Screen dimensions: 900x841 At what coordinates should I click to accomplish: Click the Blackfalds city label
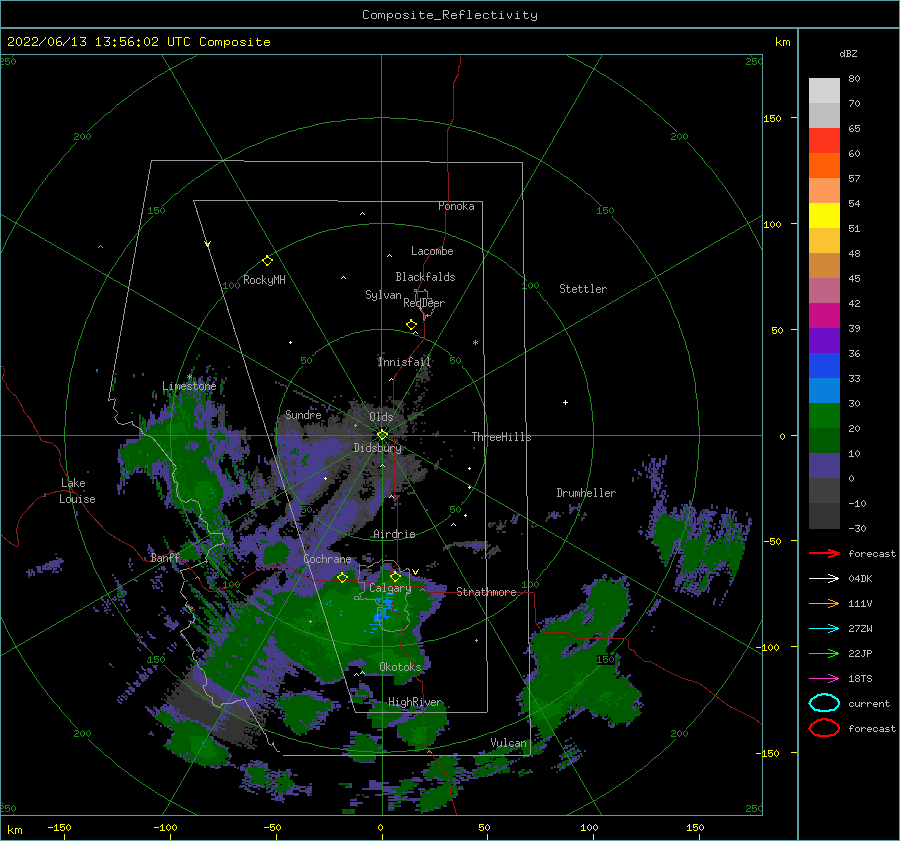coord(425,277)
